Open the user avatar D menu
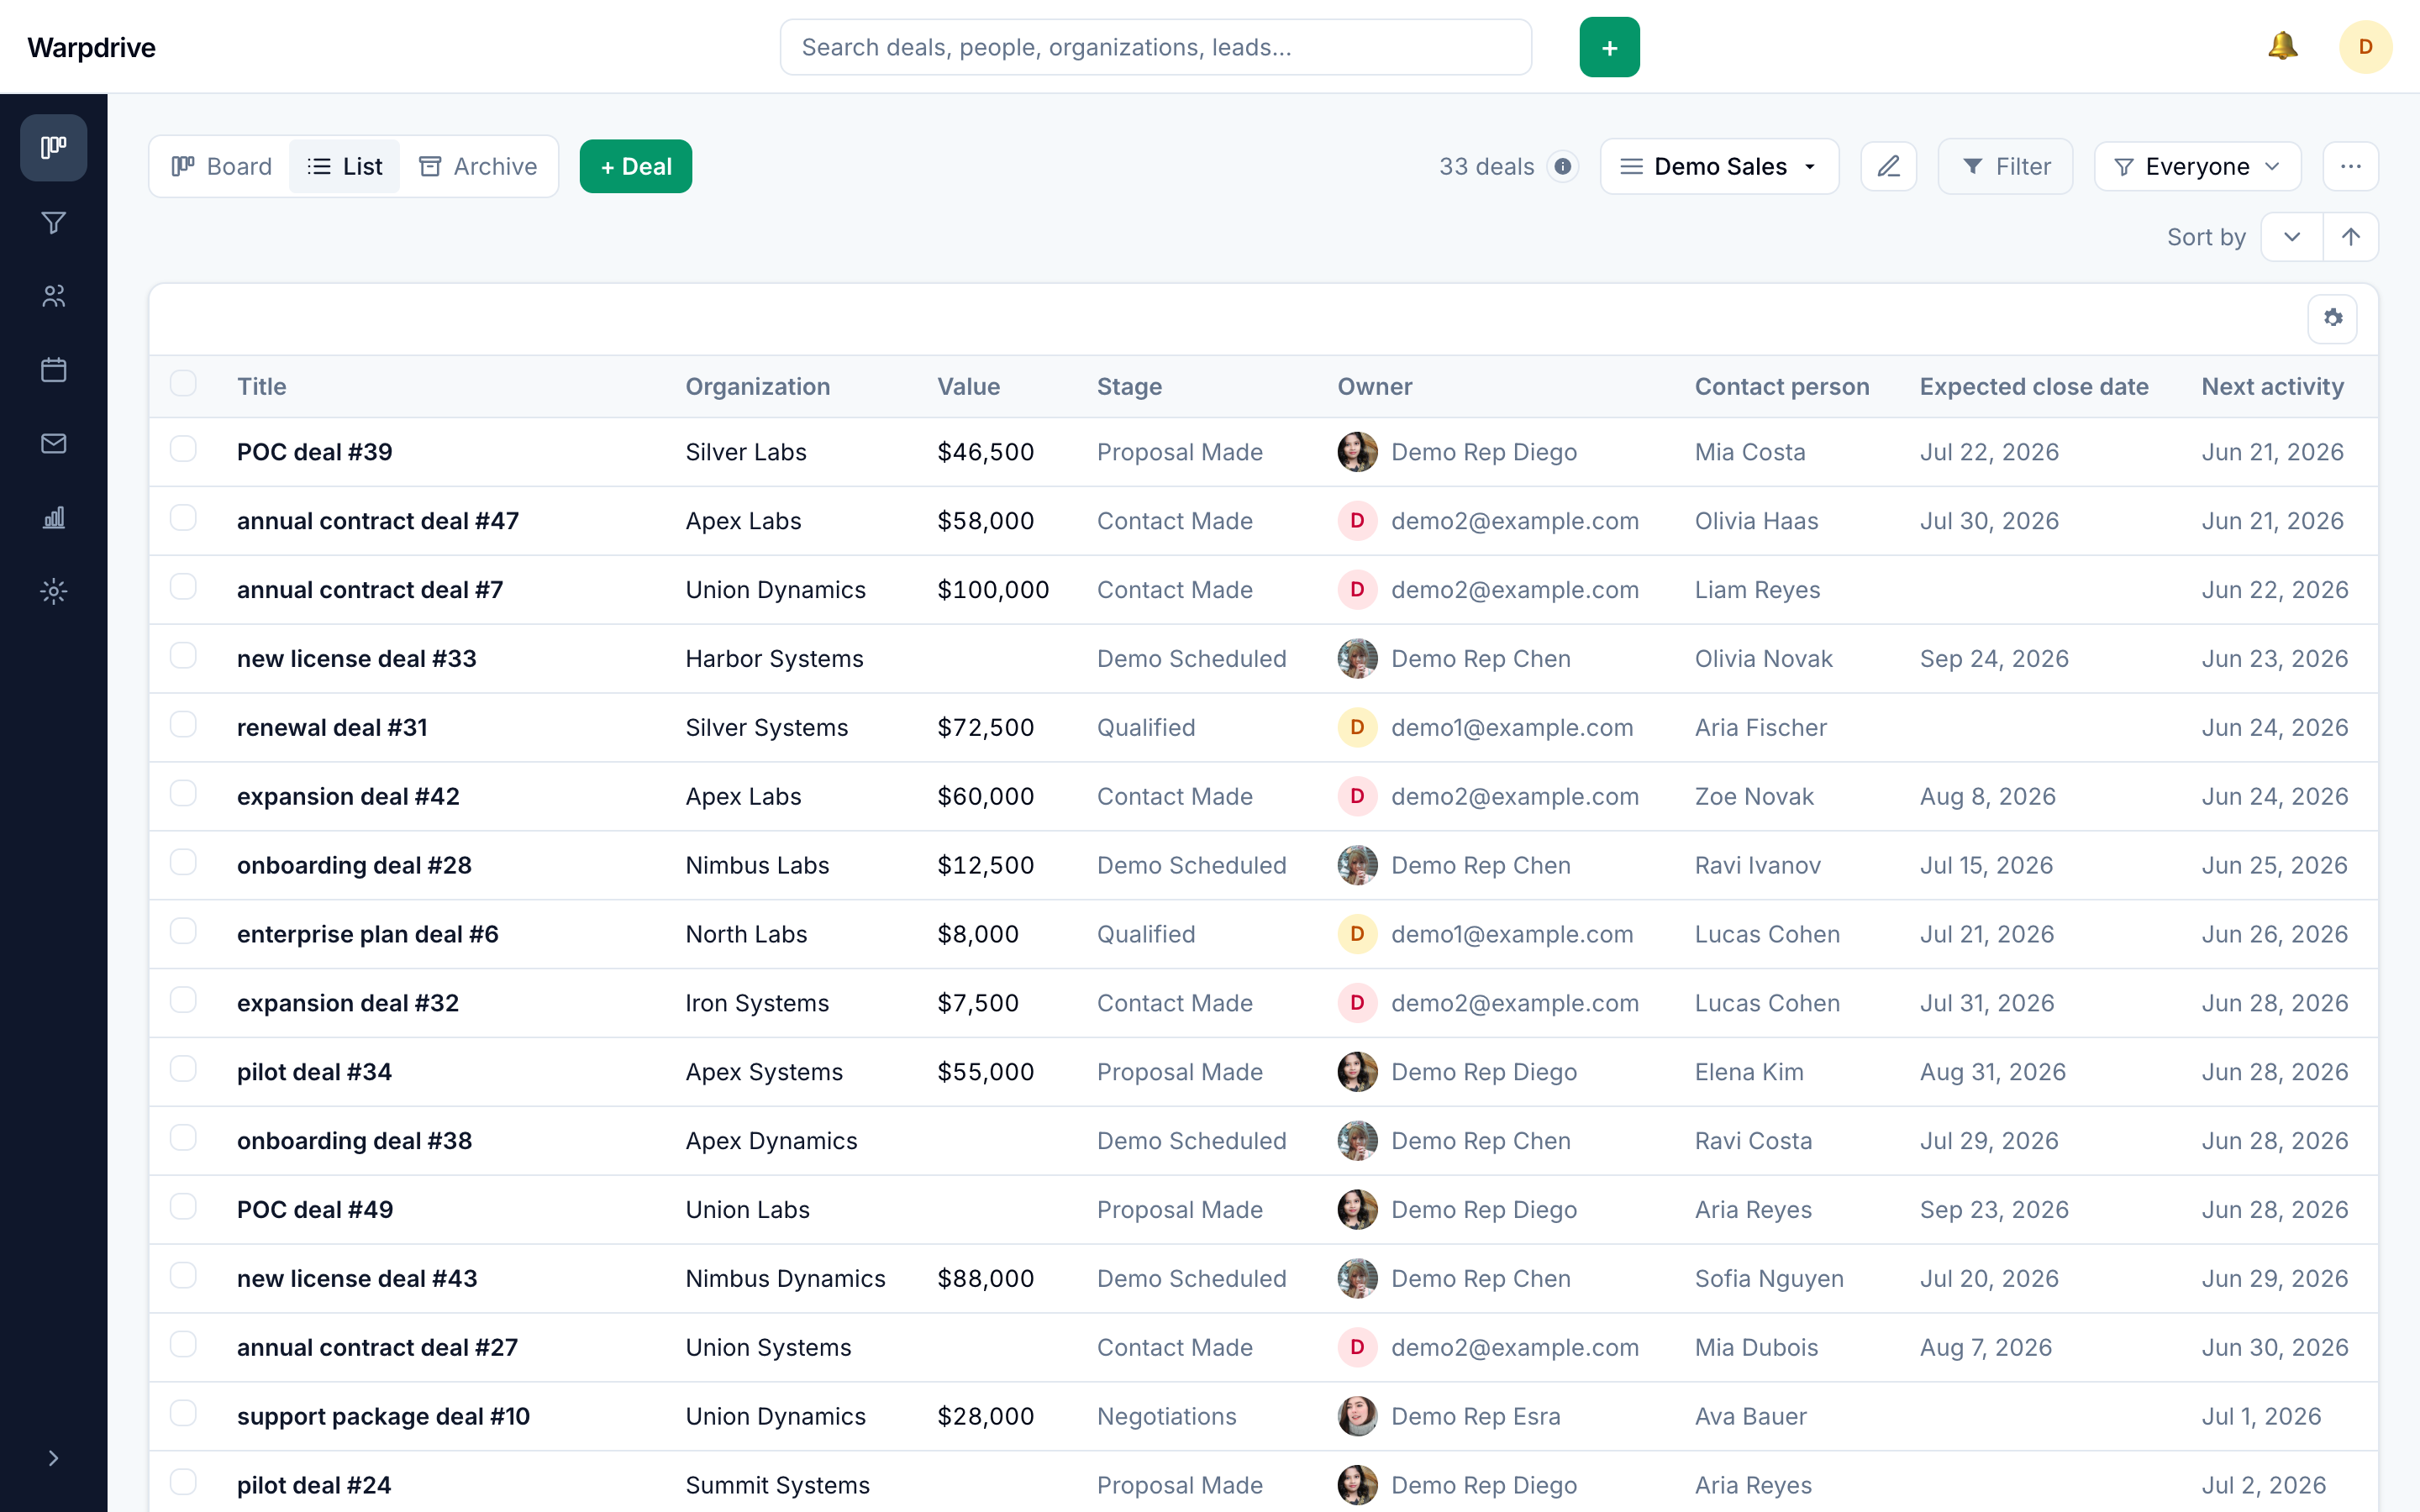2420x1512 pixels. [2365, 47]
